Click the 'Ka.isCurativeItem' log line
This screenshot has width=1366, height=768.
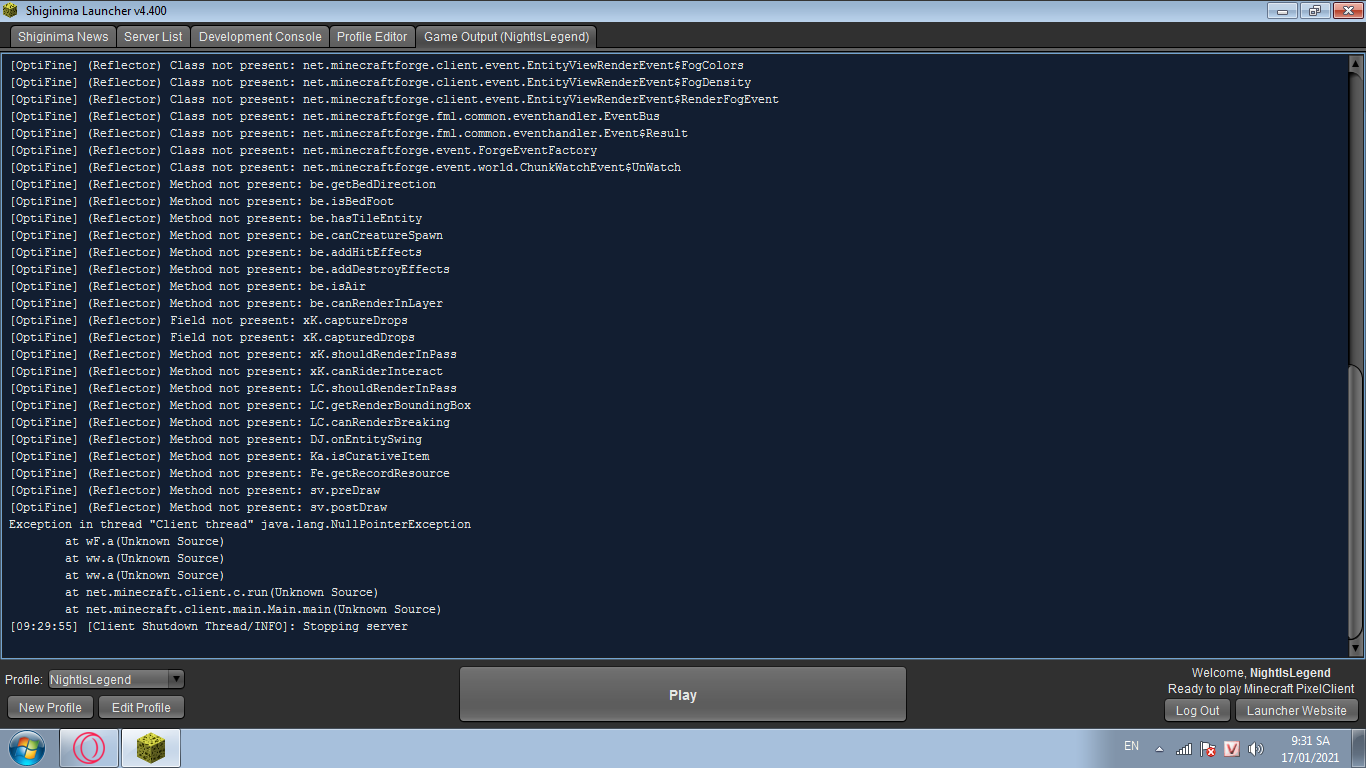[x=219, y=456]
